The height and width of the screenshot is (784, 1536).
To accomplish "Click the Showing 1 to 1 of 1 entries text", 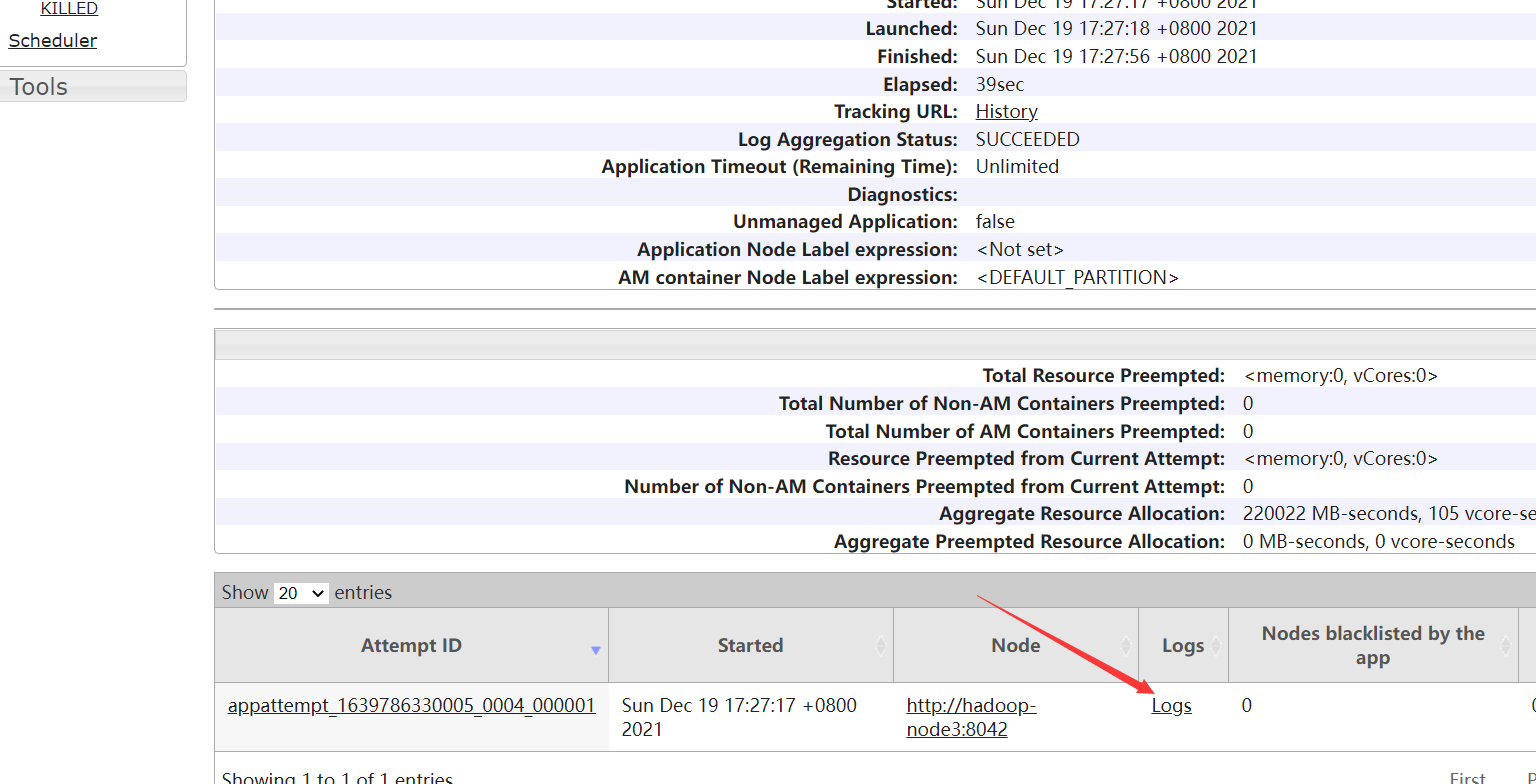I will point(337,777).
